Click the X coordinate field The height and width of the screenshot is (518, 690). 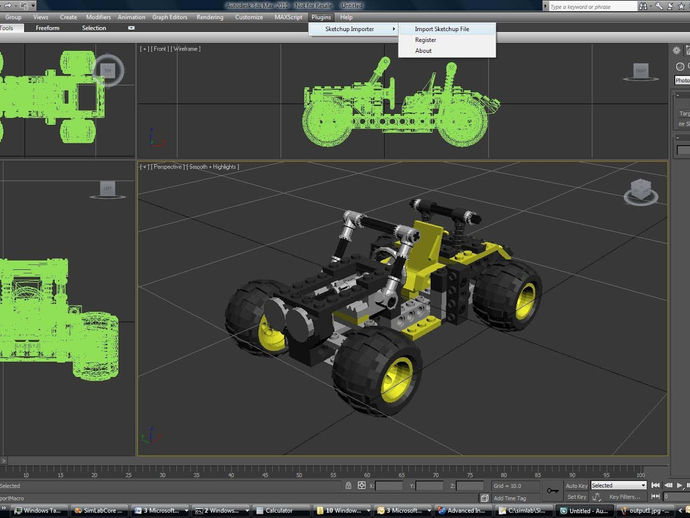pyautogui.click(x=389, y=486)
